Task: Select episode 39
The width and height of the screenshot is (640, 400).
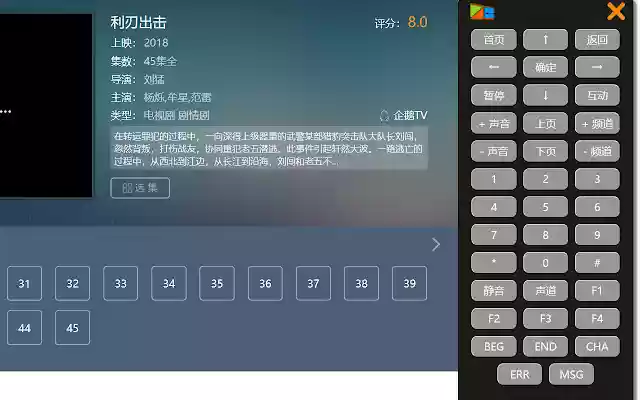Action: pos(410,284)
